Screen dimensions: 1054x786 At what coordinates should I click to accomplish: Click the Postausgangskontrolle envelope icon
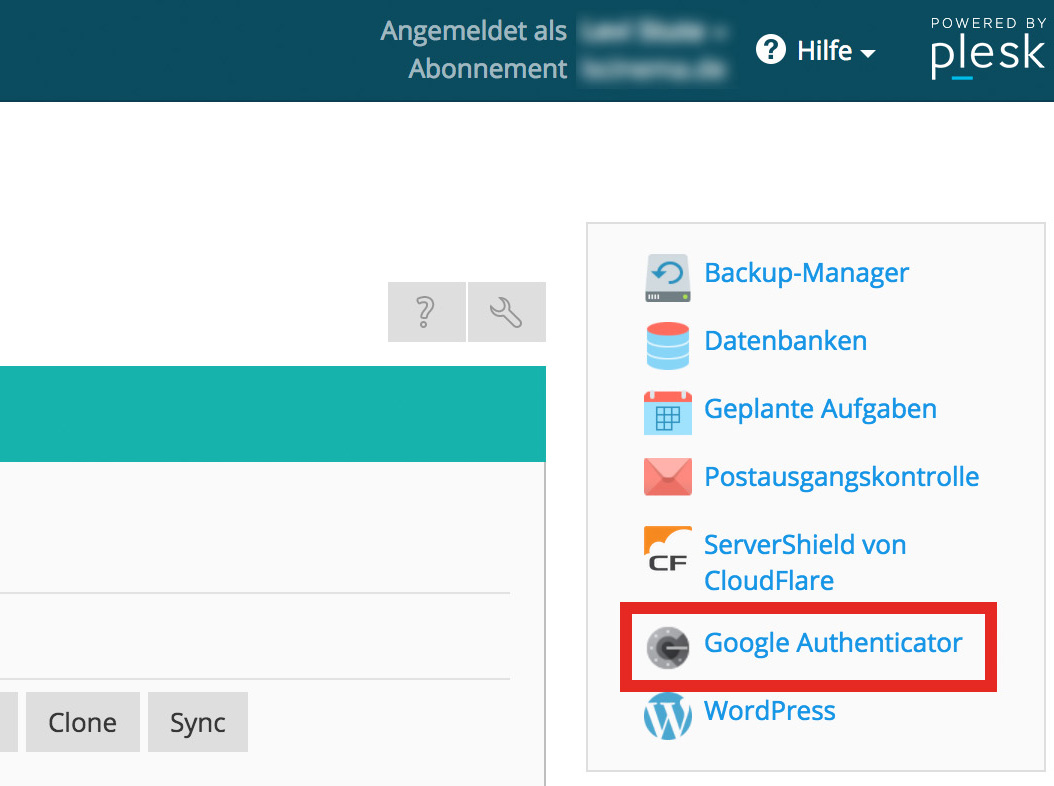point(667,478)
